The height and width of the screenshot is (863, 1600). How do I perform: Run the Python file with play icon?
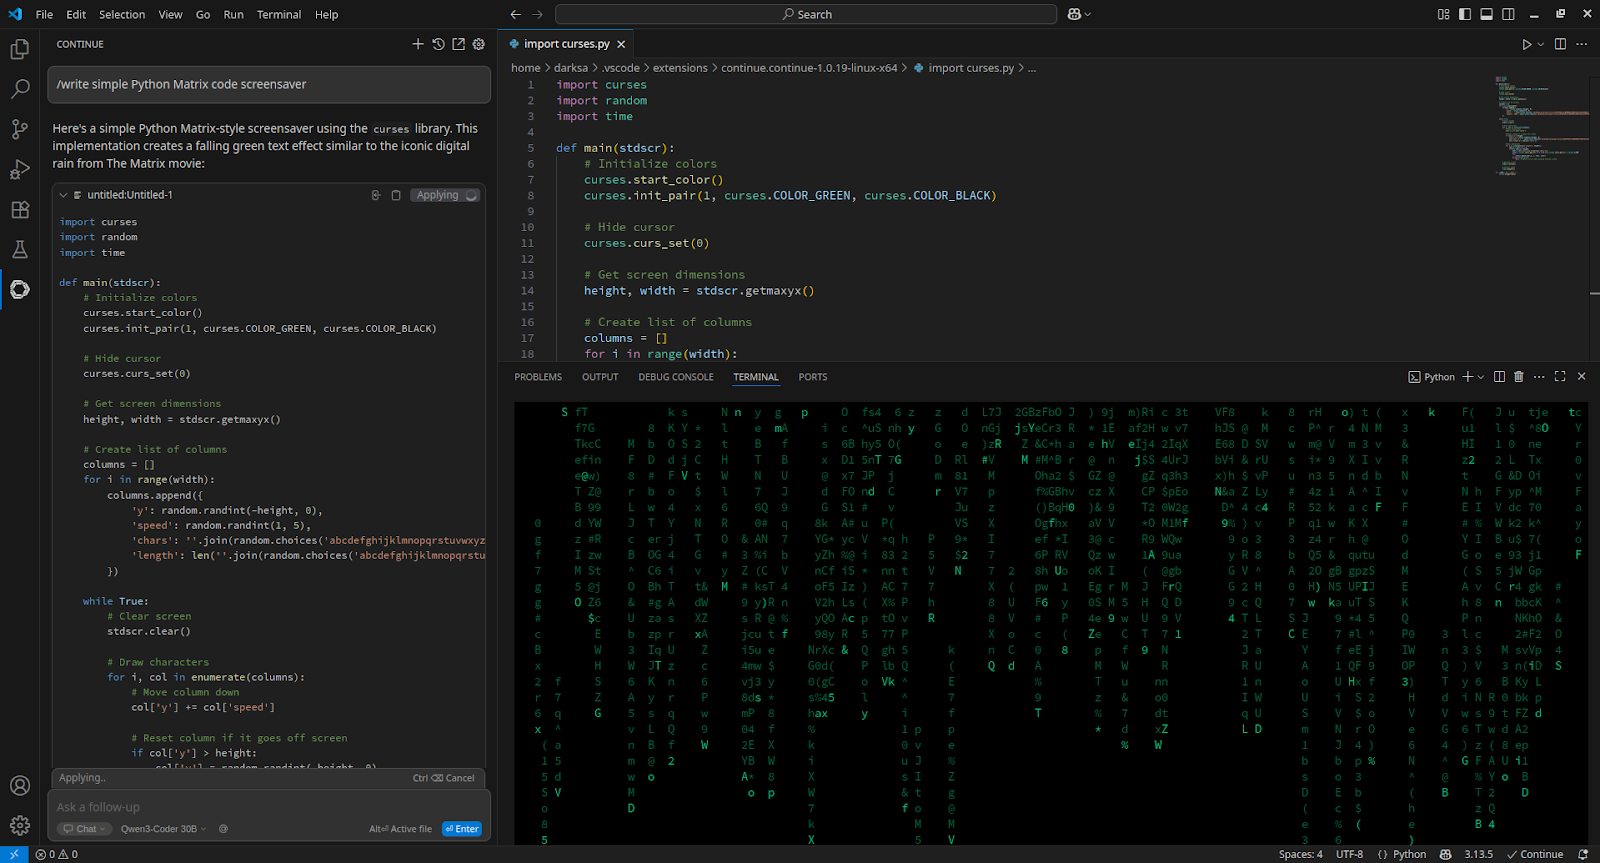1526,44
